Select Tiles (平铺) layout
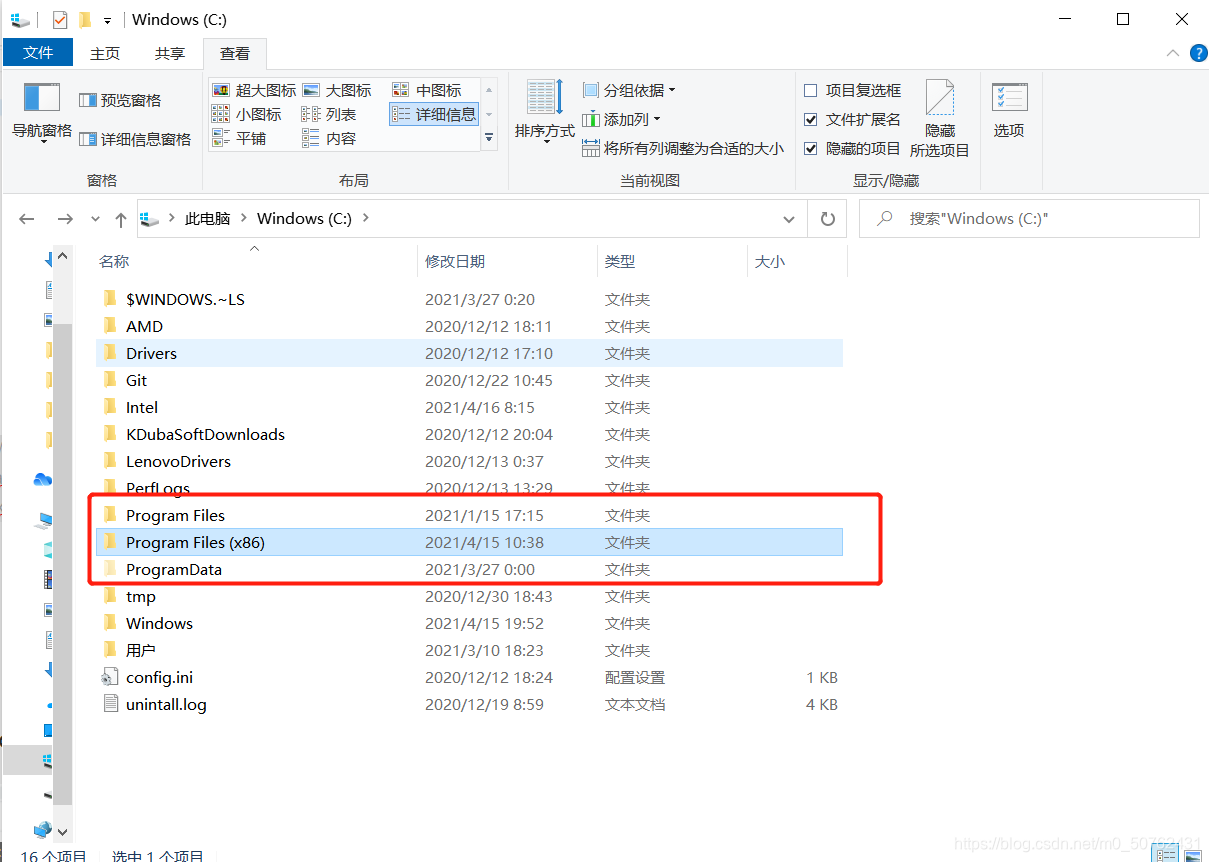The width and height of the screenshot is (1209, 862). [240, 138]
